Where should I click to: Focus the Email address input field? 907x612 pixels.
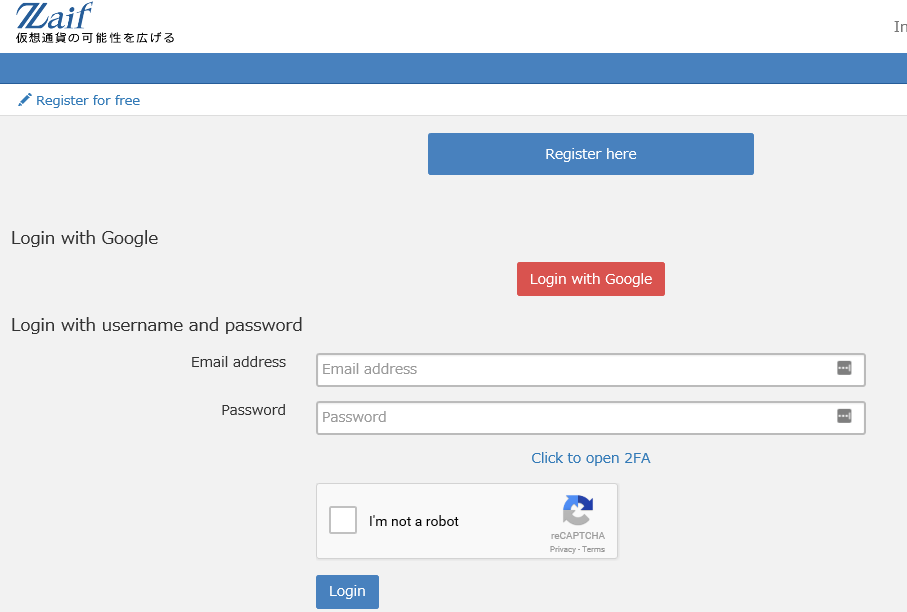coord(591,370)
